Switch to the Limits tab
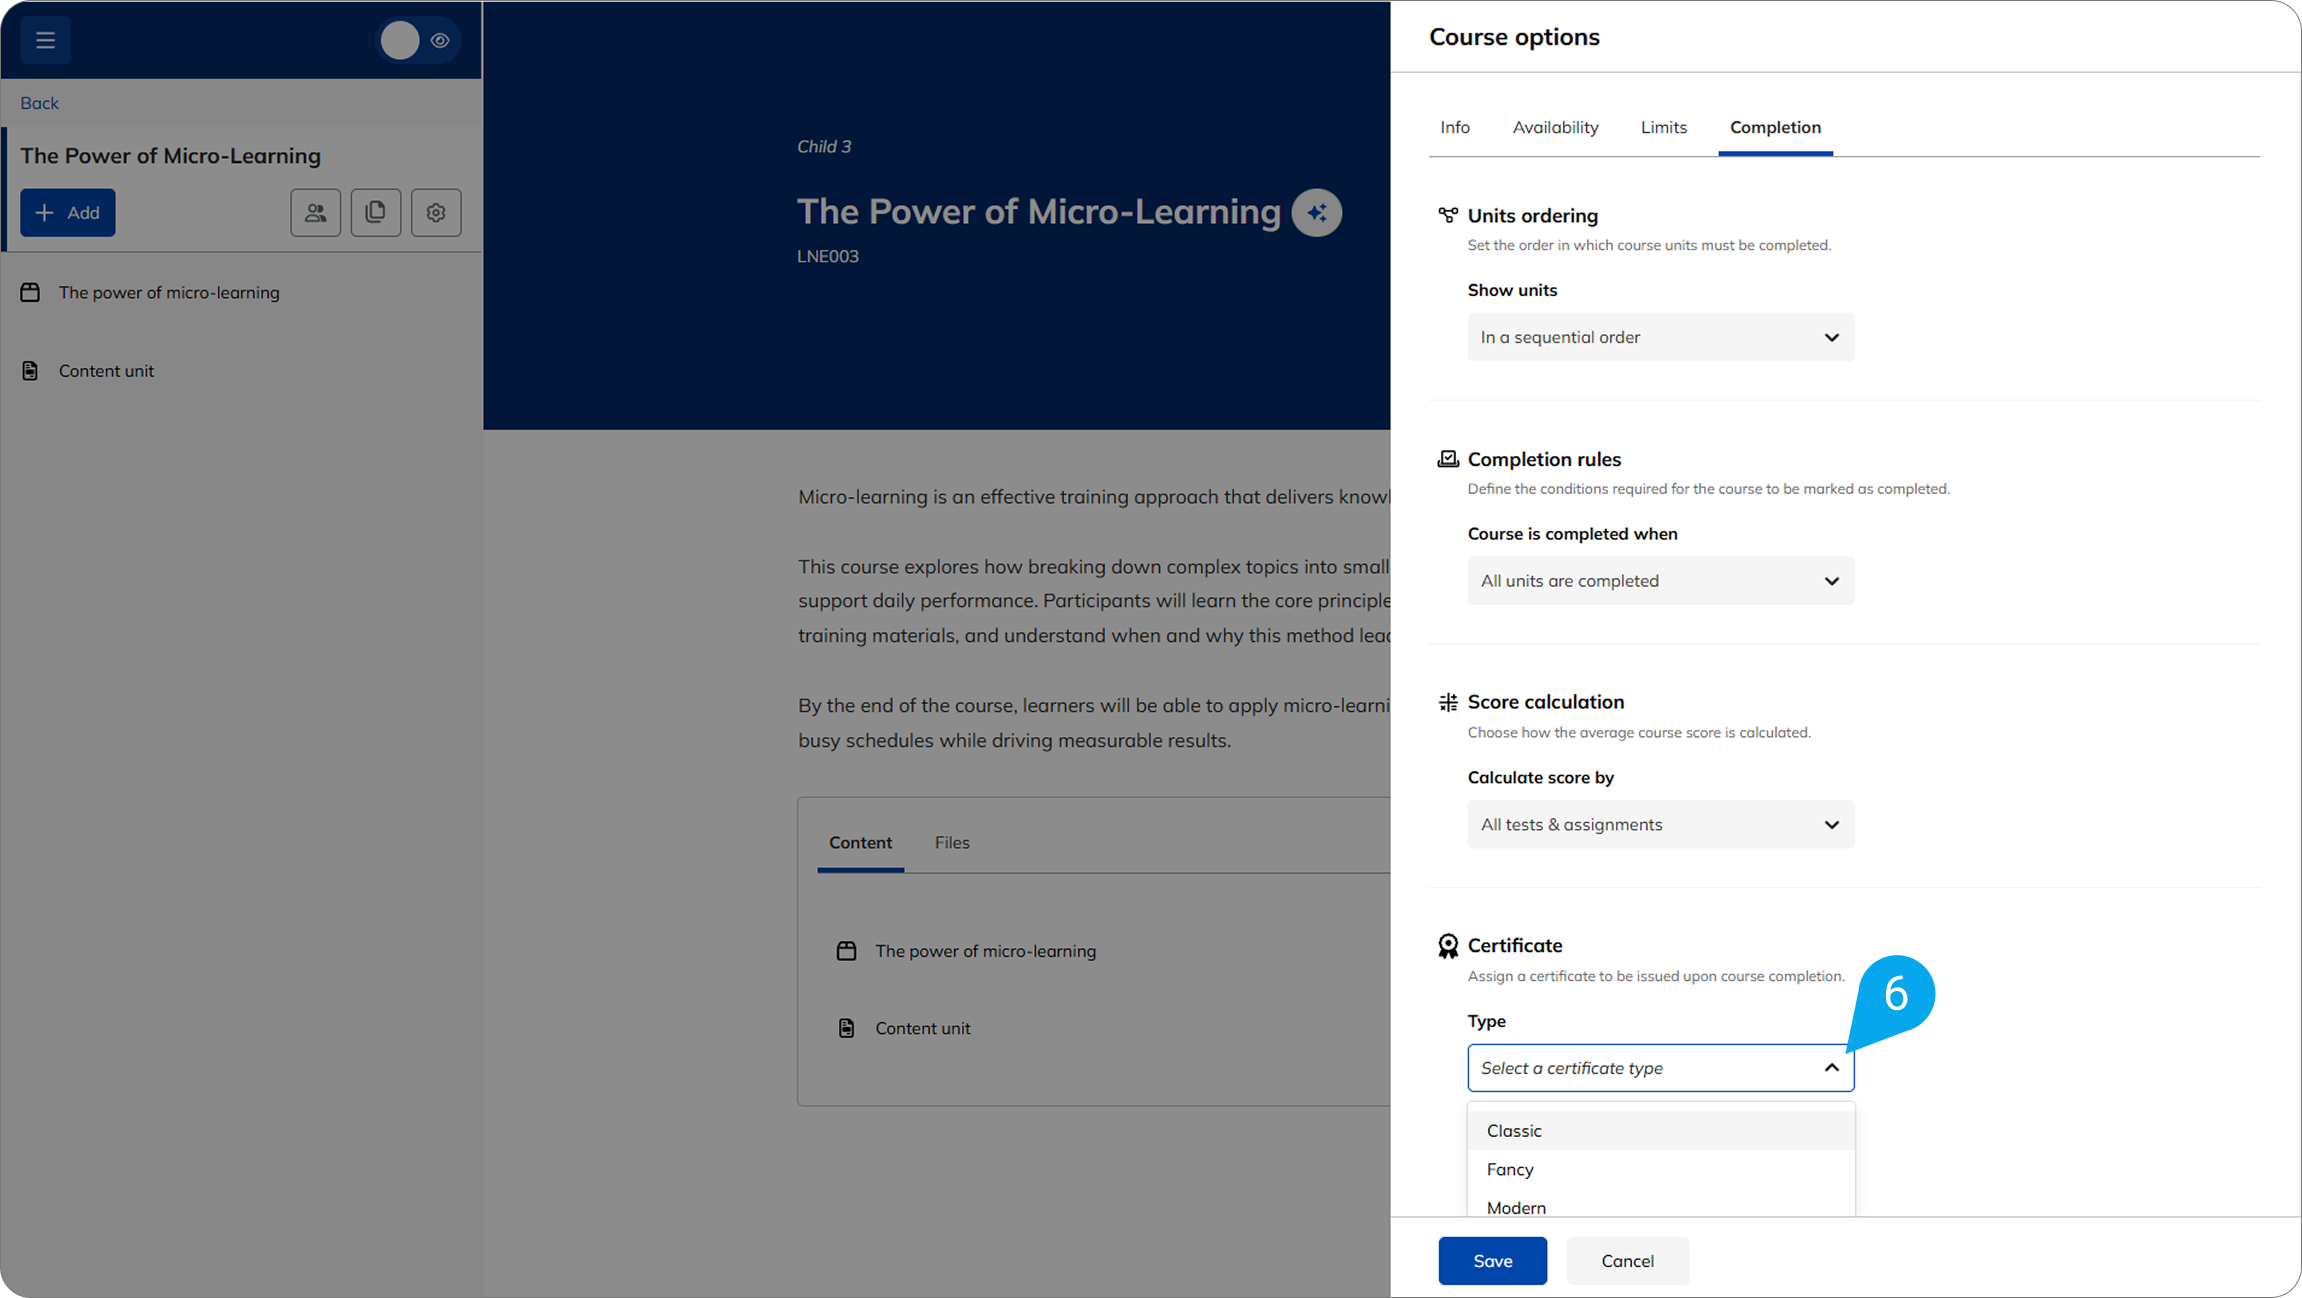Screen dimensions: 2302x1298 pos(1663,127)
